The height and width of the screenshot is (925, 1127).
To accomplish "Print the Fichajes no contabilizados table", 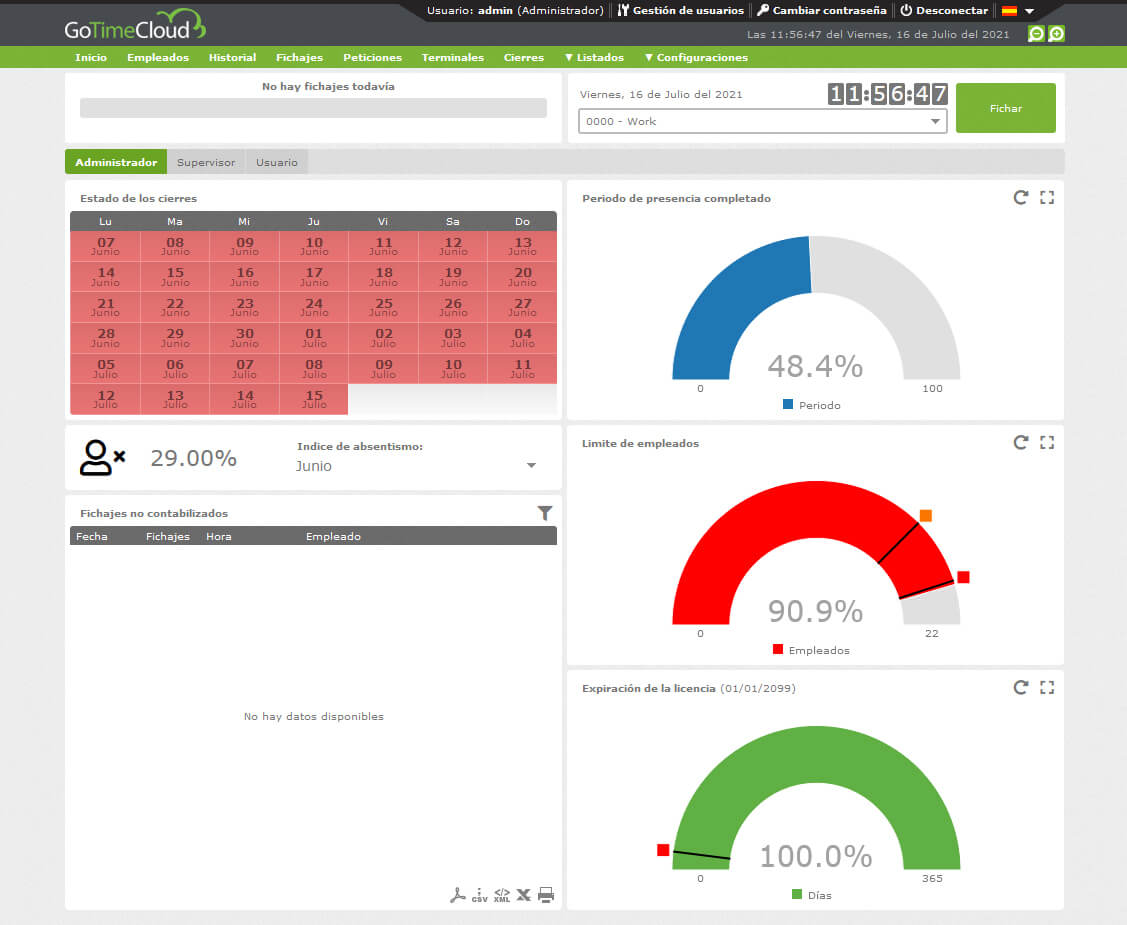I will [546, 895].
